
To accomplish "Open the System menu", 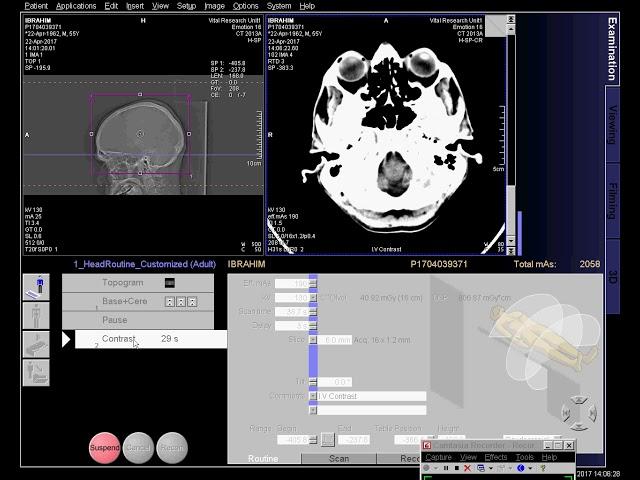I will coord(279,6).
